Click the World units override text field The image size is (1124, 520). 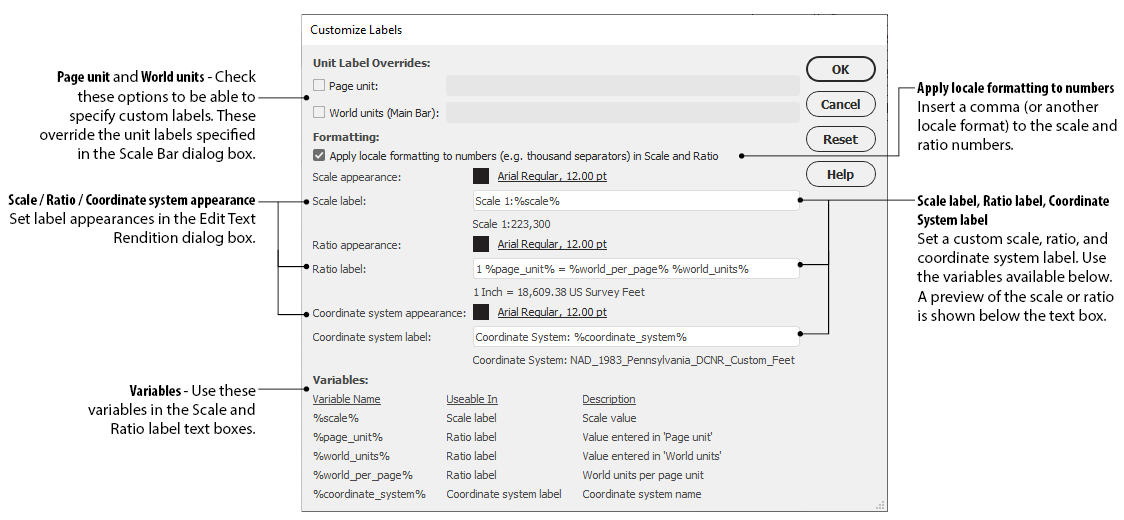coord(621,113)
